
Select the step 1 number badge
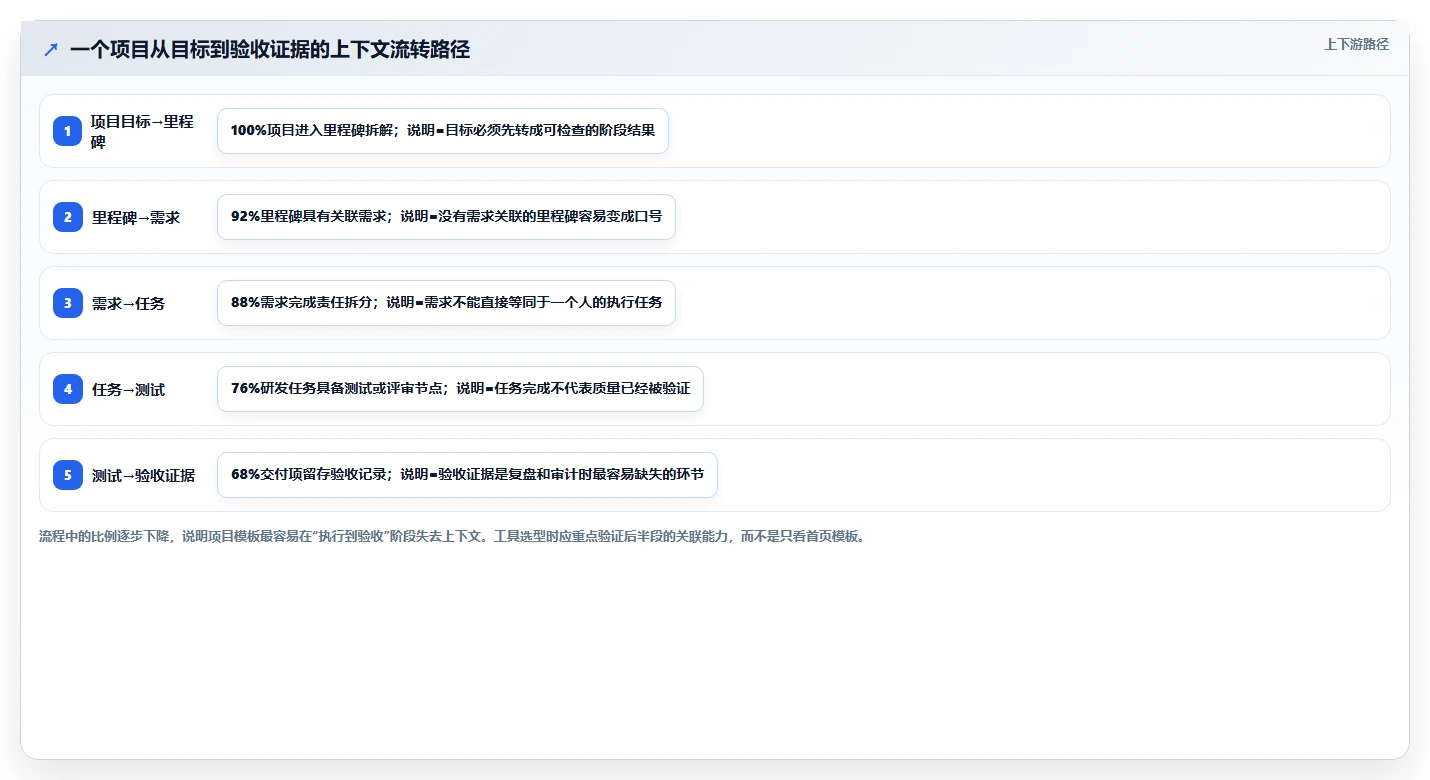tap(68, 131)
